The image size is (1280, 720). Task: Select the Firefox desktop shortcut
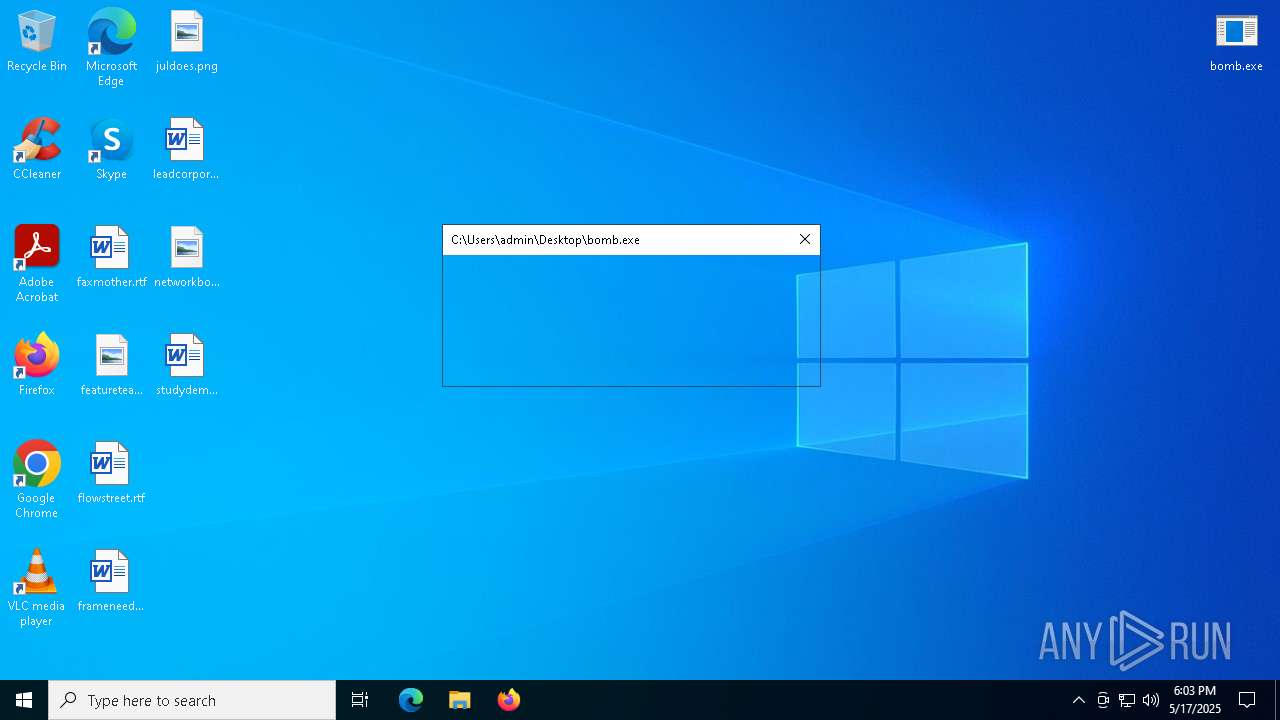(x=37, y=366)
